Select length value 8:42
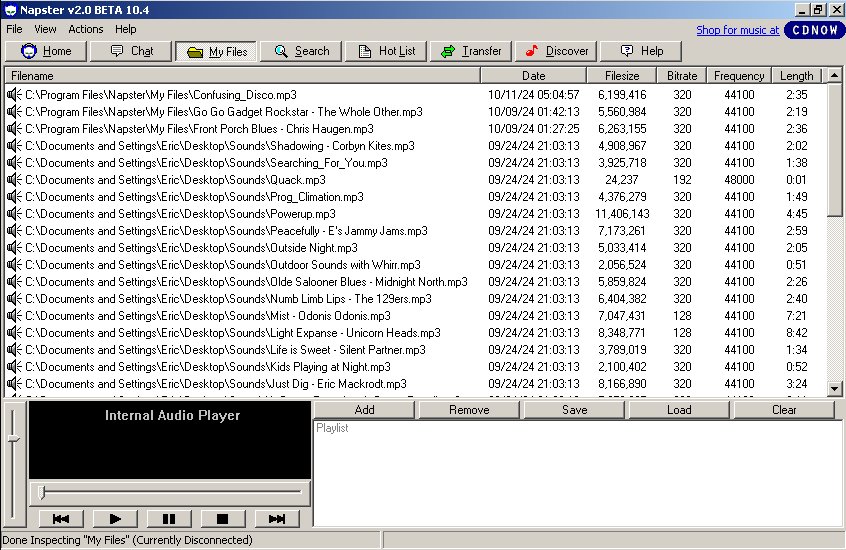 click(796, 333)
